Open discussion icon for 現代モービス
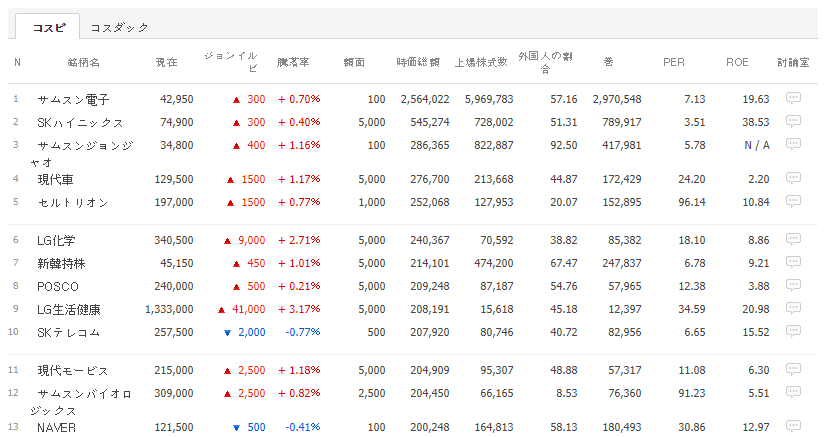This screenshot has width=828, height=437. pyautogui.click(x=793, y=371)
